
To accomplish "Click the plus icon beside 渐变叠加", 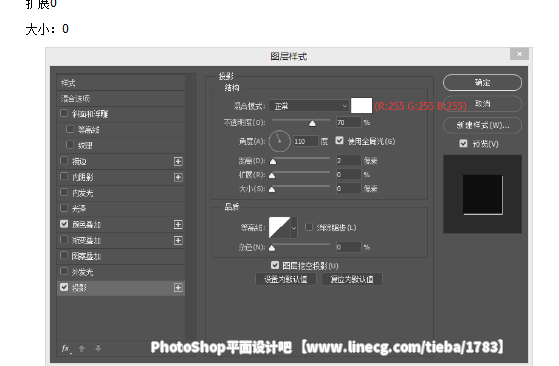I will click(178, 241).
